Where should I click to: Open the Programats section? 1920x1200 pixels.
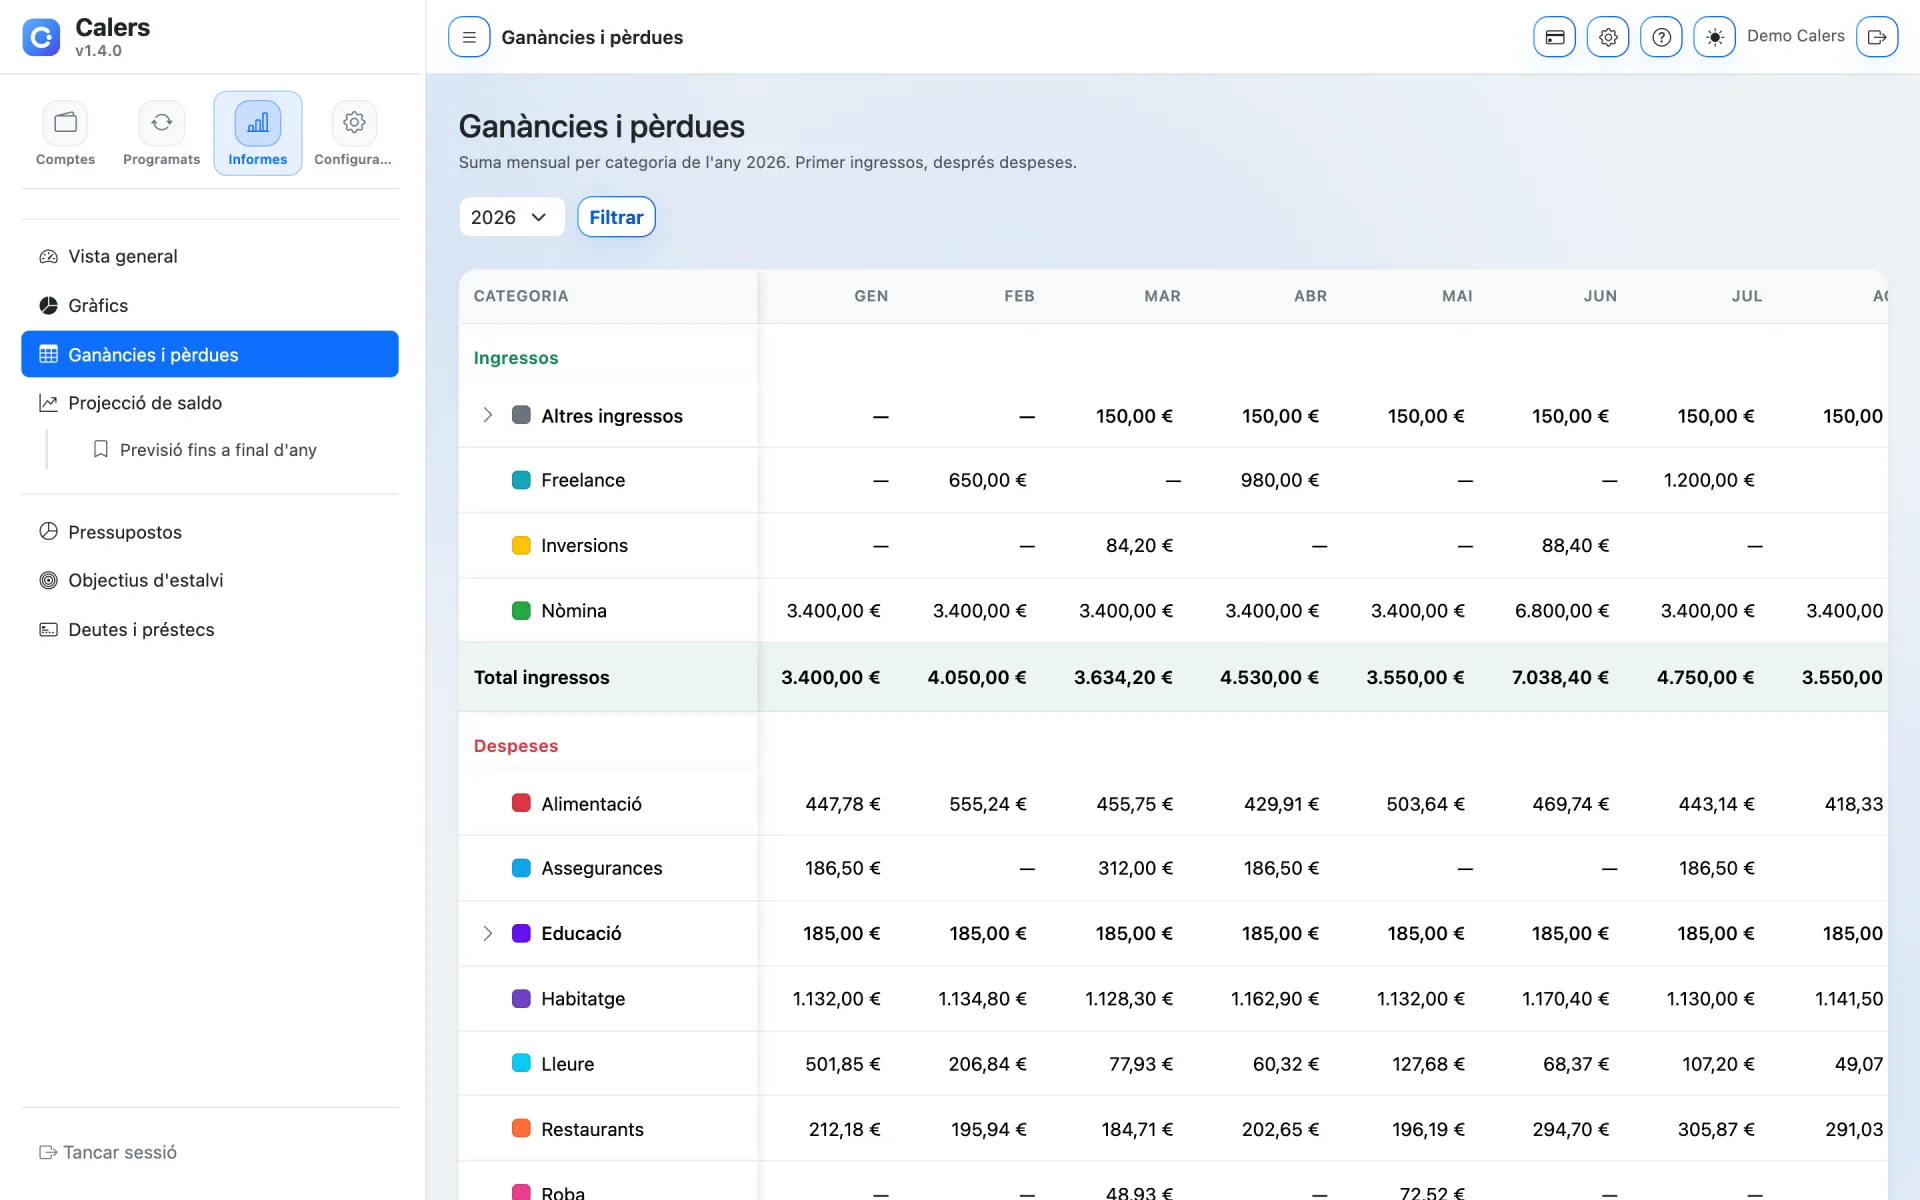(x=161, y=133)
